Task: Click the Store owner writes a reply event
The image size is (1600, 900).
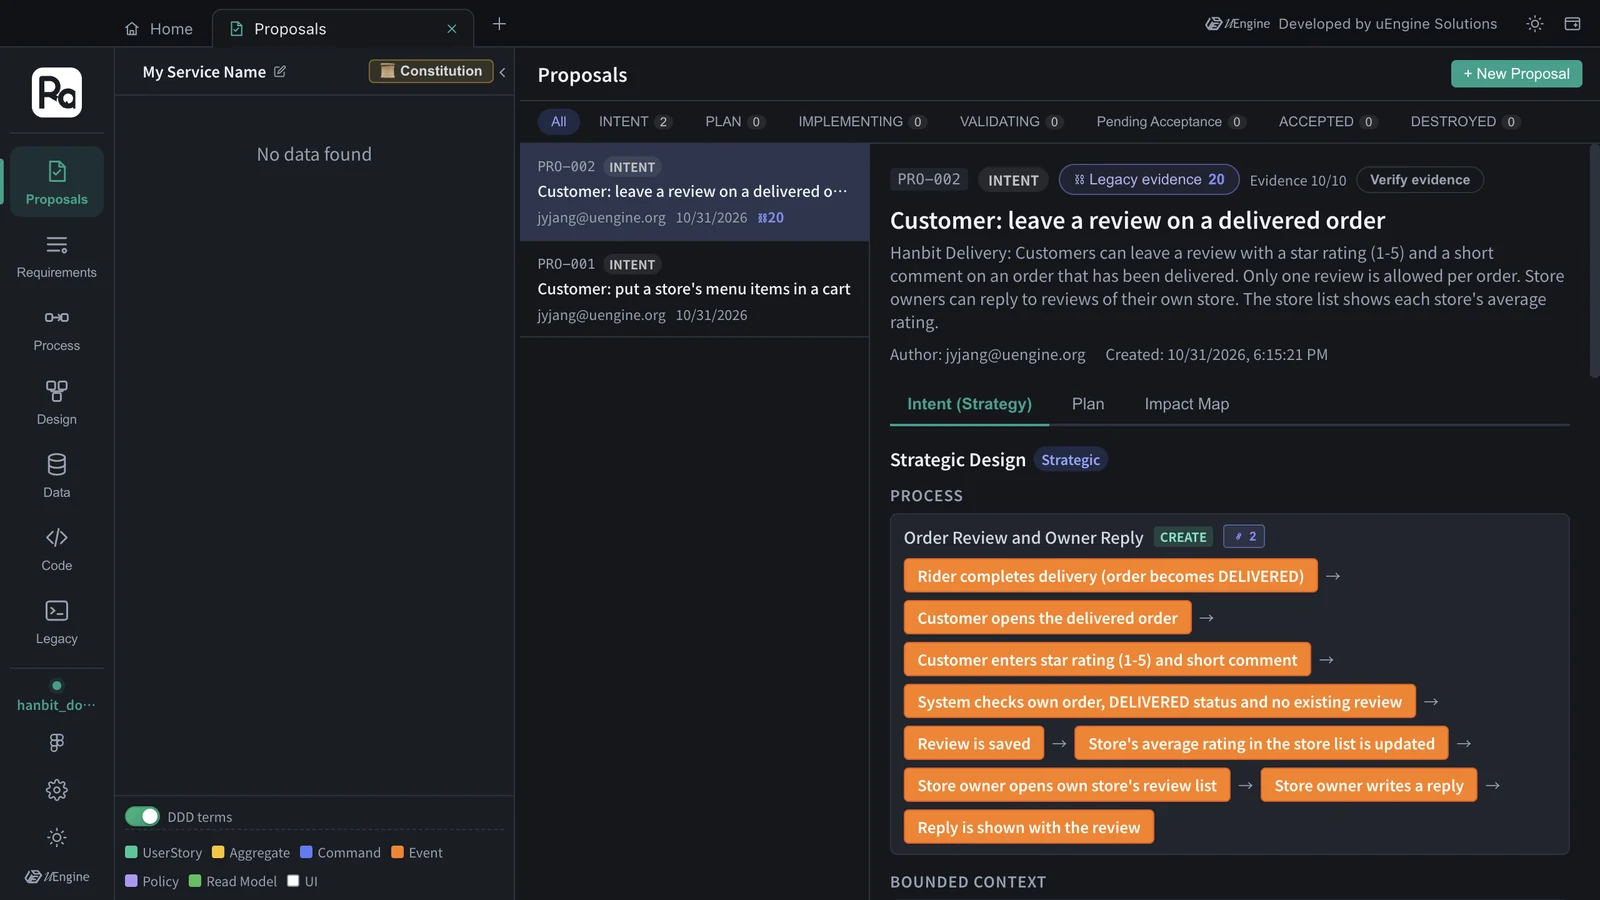Action: click(1368, 786)
